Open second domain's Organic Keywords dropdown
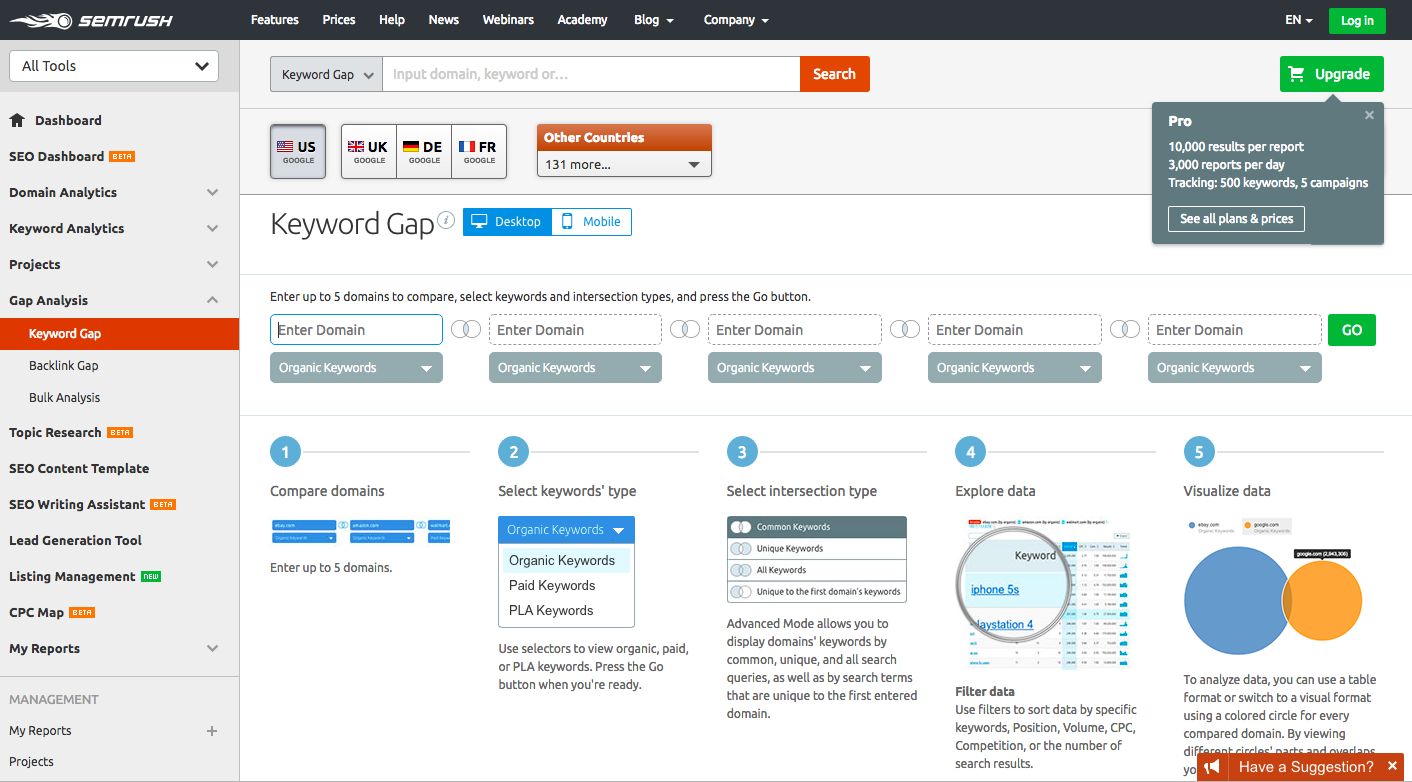The image size is (1412, 782). coord(575,368)
